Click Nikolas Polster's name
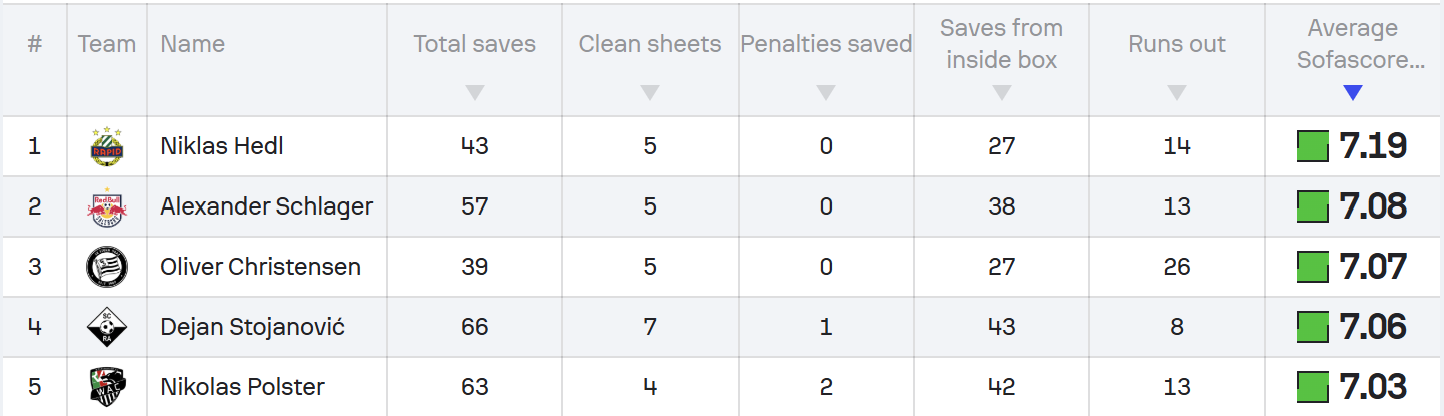The width and height of the screenshot is (1444, 416). (242, 387)
